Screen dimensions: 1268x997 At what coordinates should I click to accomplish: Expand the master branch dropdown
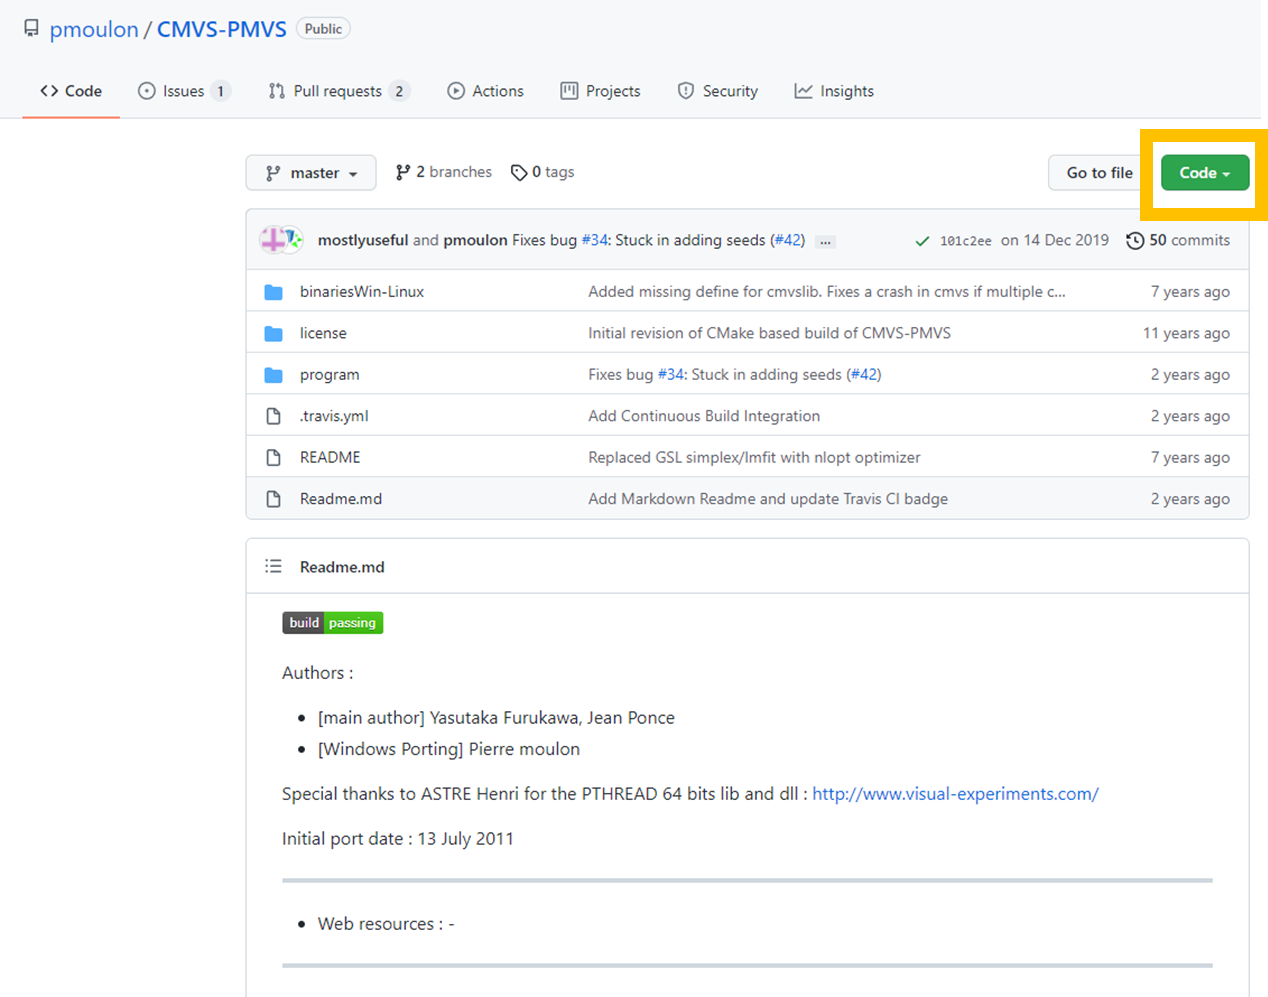[311, 172]
